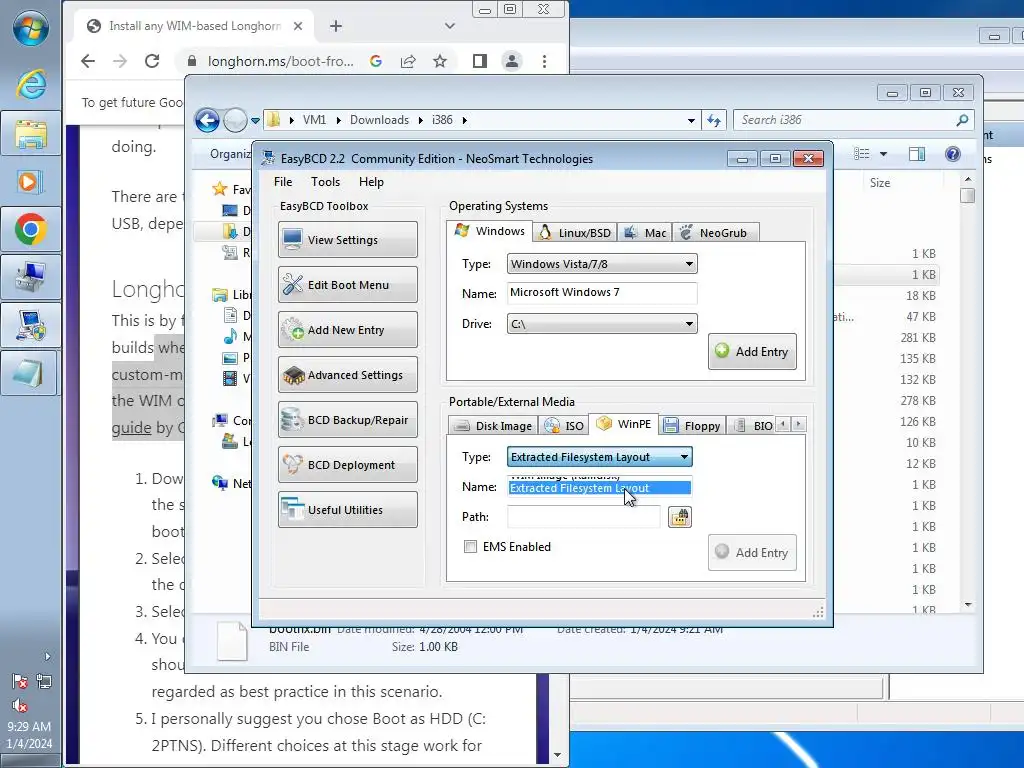Open View Settings in EasyBCD Toolbox
The image size is (1024, 768).
point(347,239)
